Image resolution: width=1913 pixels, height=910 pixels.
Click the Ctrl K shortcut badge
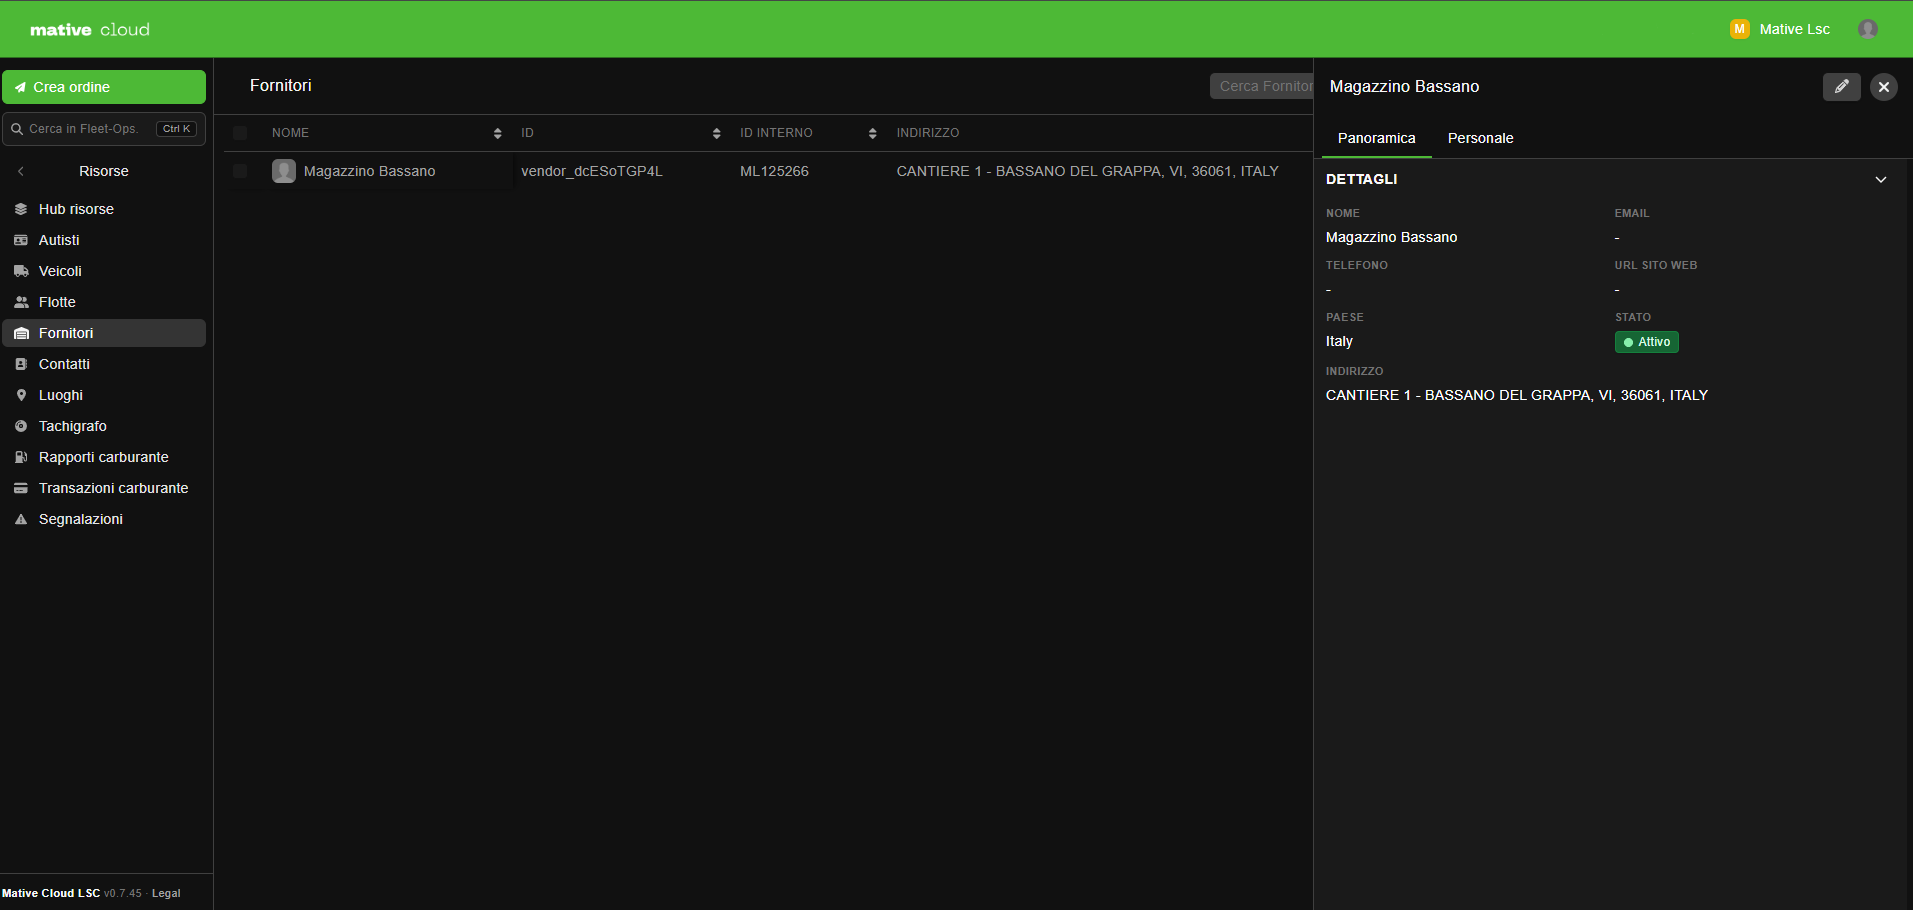click(x=176, y=129)
